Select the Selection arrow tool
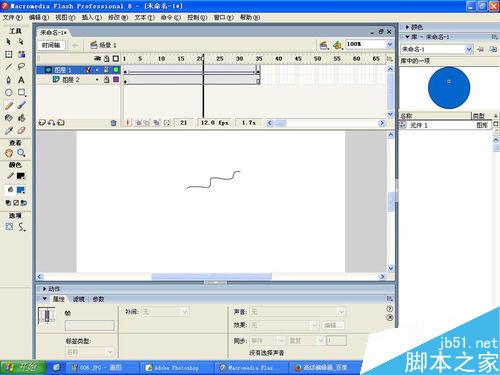This screenshot has height=375, width=500. pos(9,42)
